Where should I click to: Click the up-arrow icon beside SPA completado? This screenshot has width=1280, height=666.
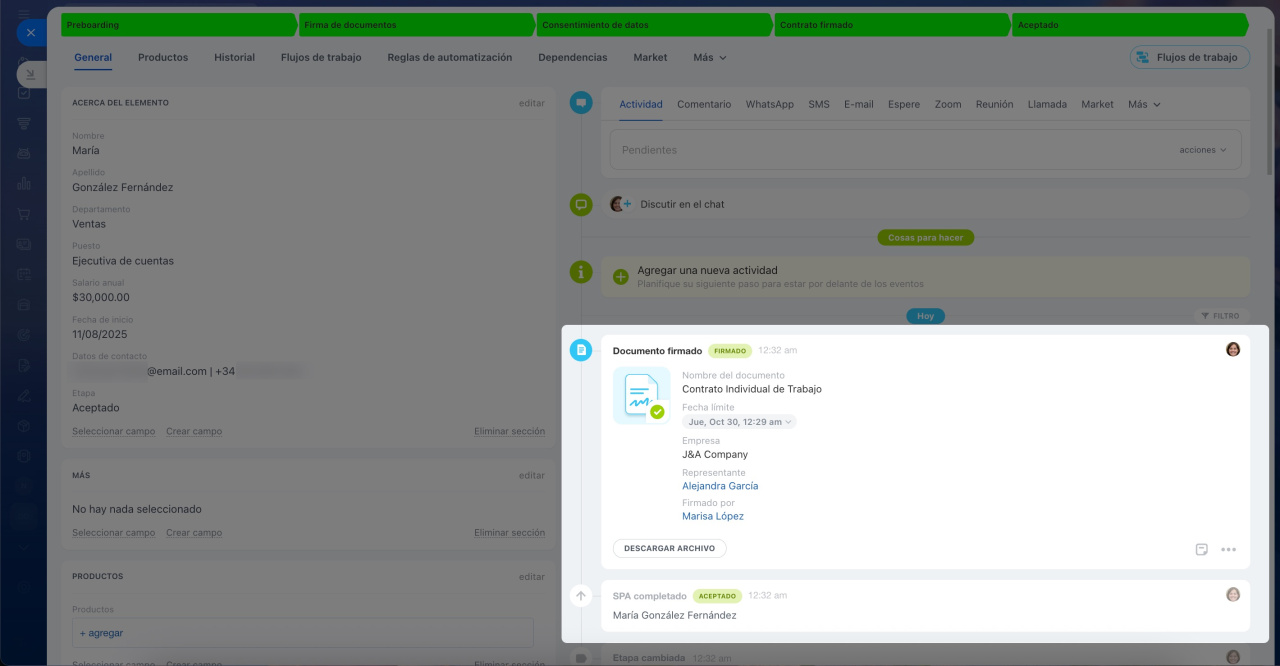click(581, 595)
